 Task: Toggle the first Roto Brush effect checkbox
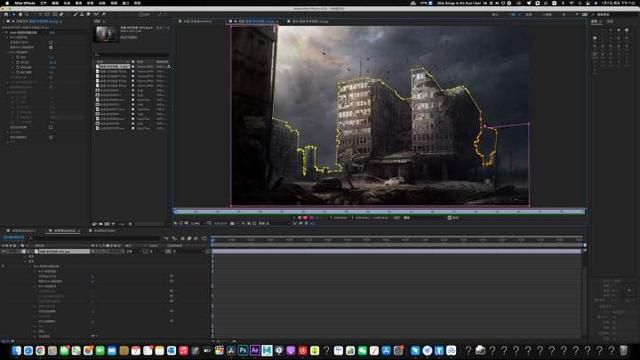[51, 42]
